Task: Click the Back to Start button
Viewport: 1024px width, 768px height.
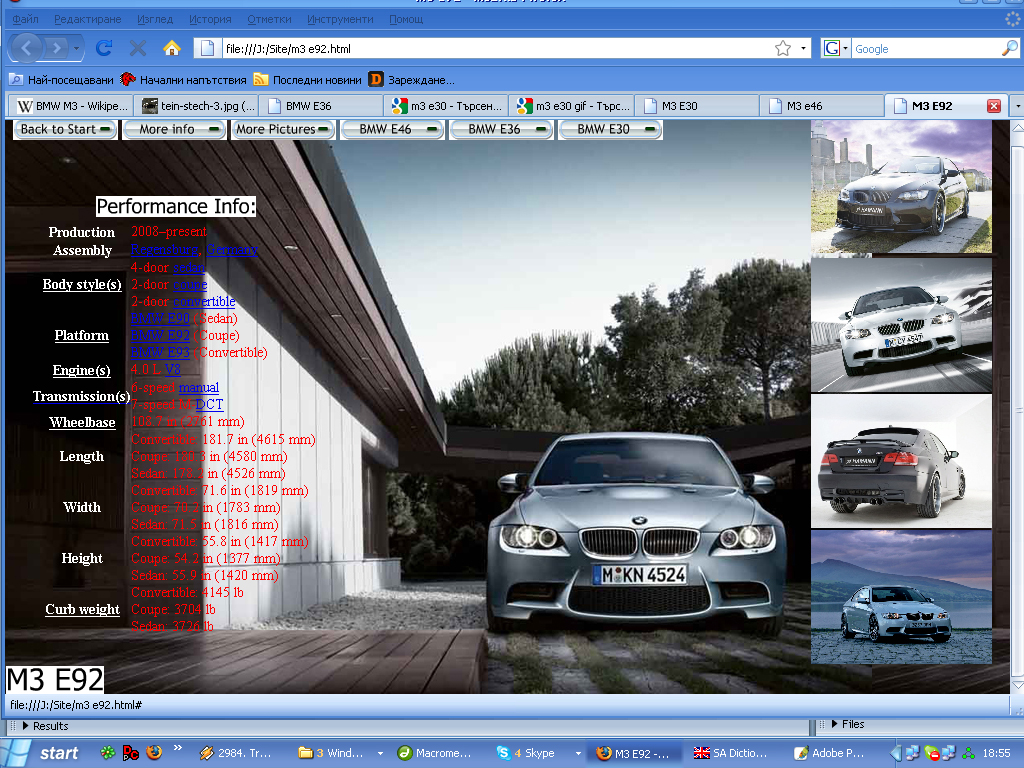Action: [65, 129]
